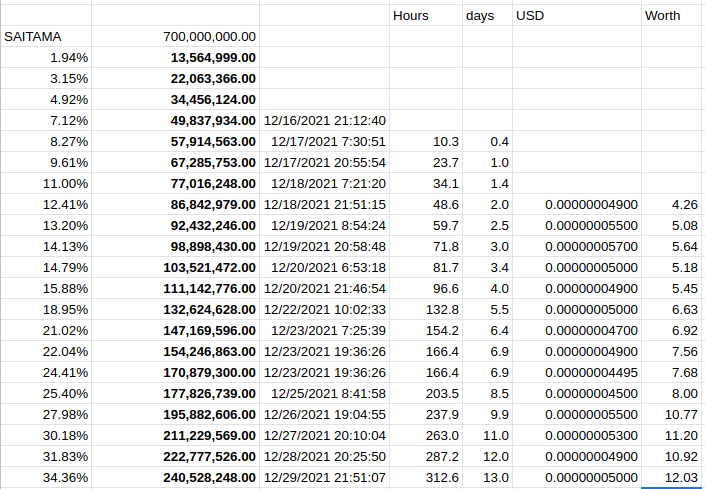Click the 4.92% percentage cell
This screenshot has width=705, height=489.
46,99
